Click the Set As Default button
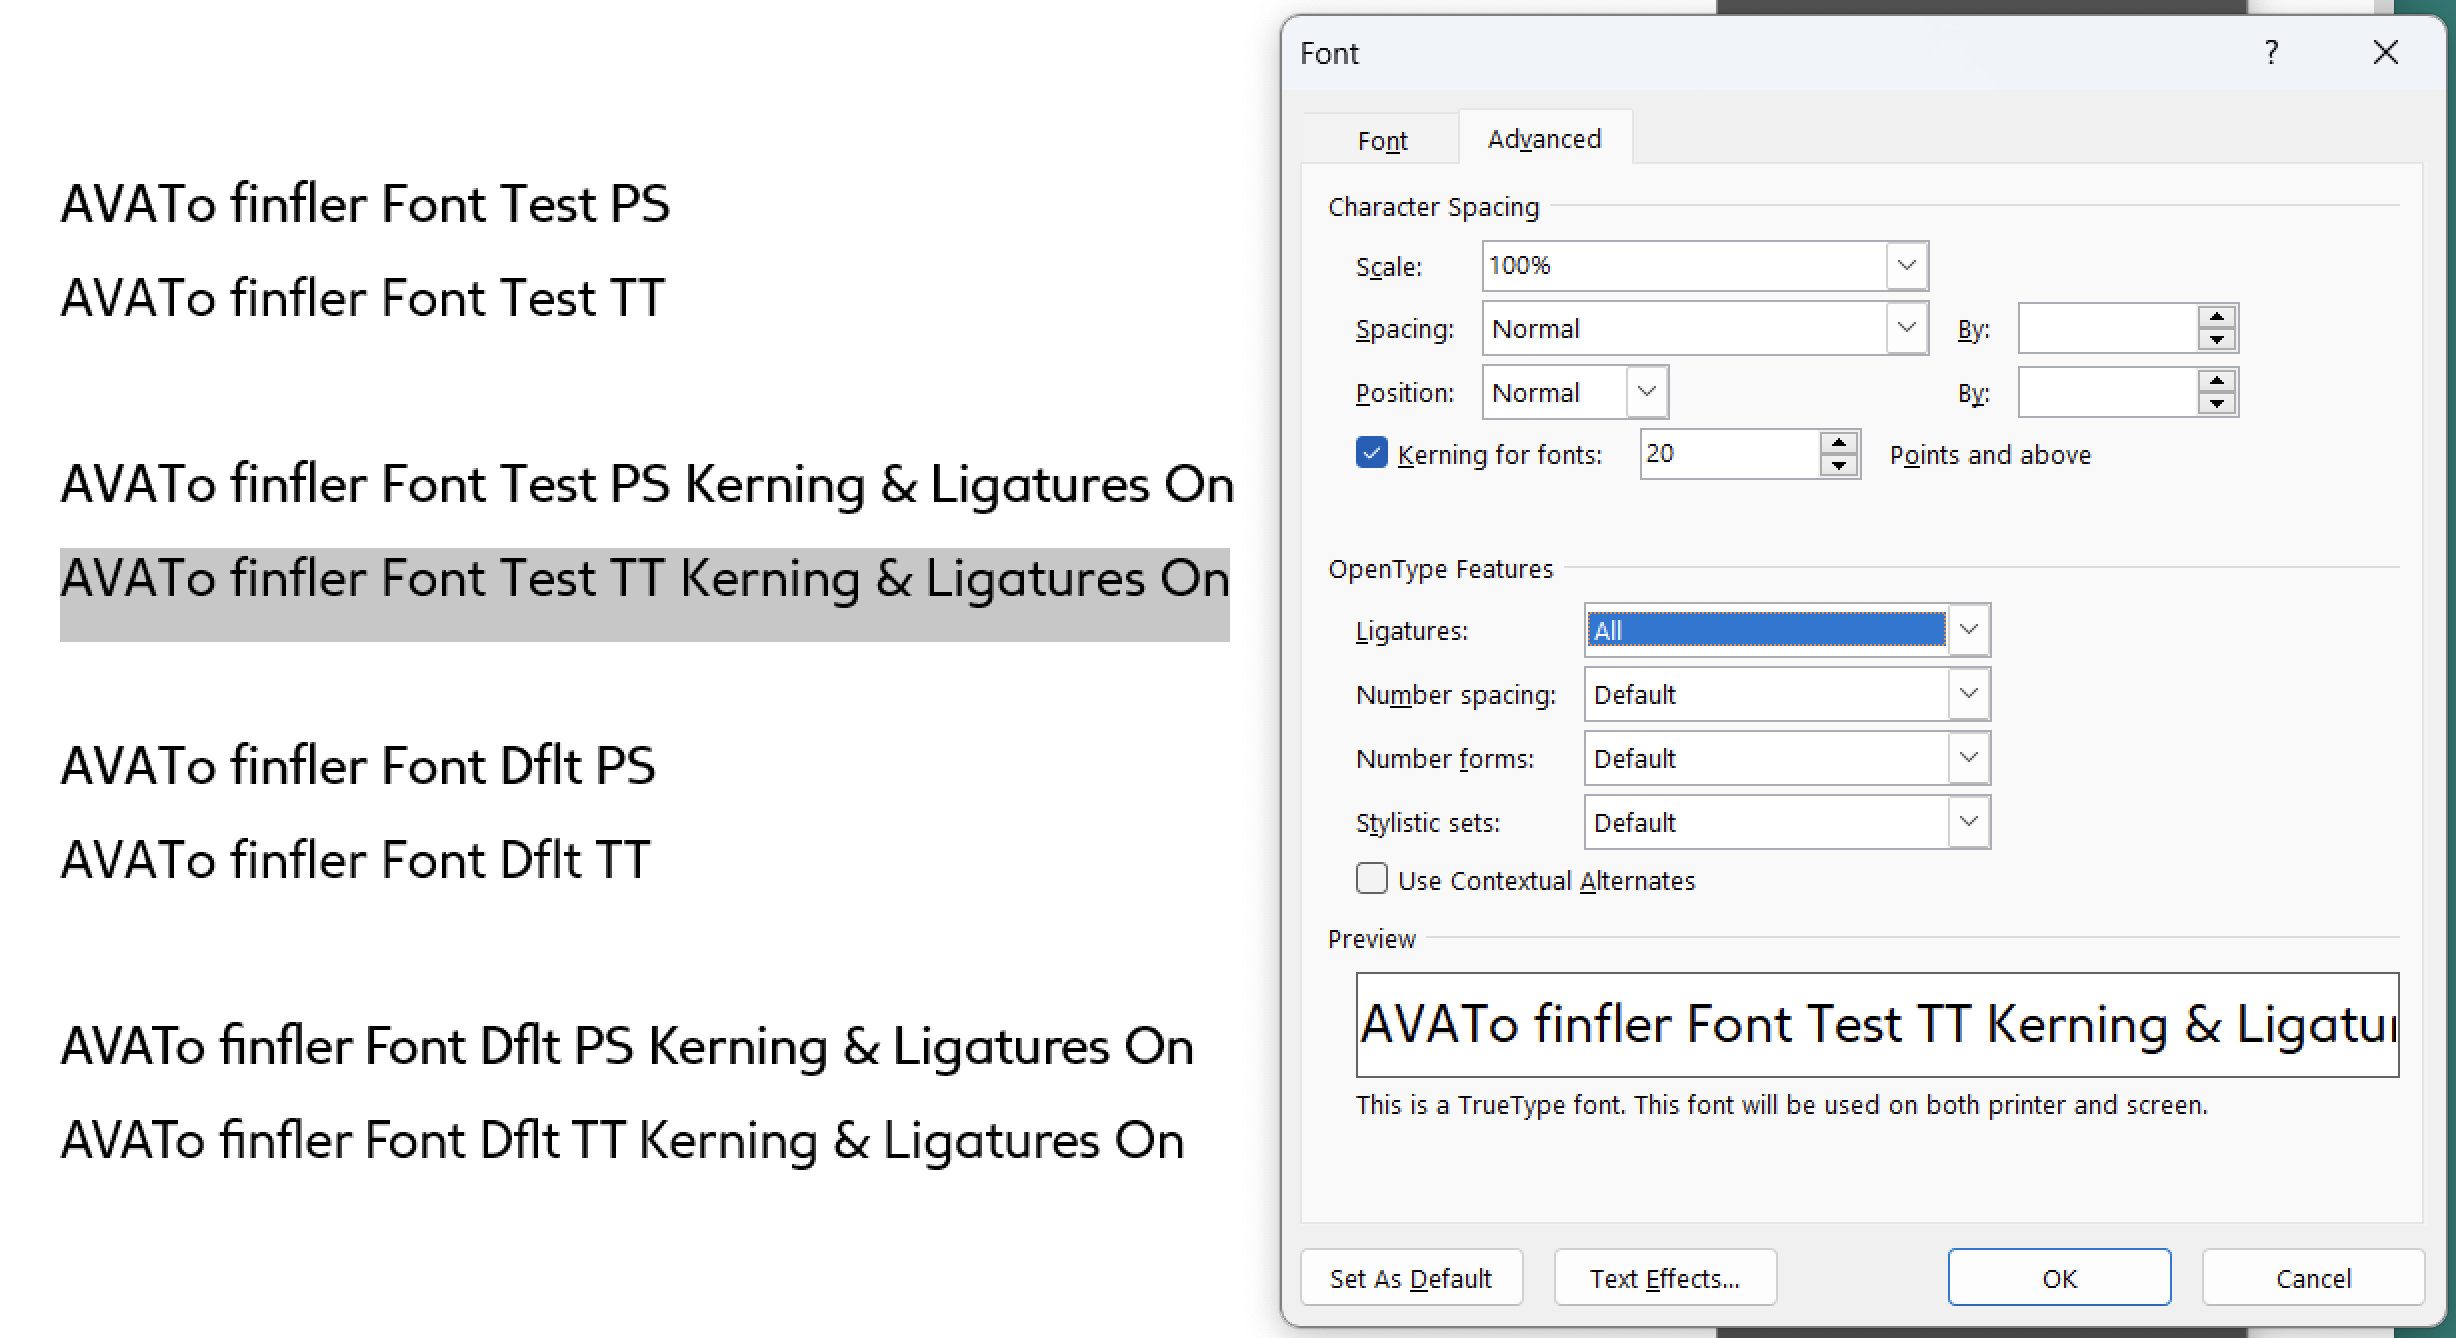This screenshot has width=2456, height=1338. (x=1410, y=1278)
